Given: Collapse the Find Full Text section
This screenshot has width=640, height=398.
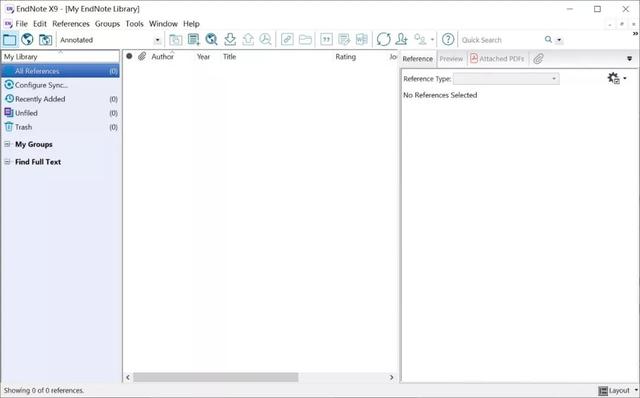Looking at the screenshot, I should click(x=7, y=162).
